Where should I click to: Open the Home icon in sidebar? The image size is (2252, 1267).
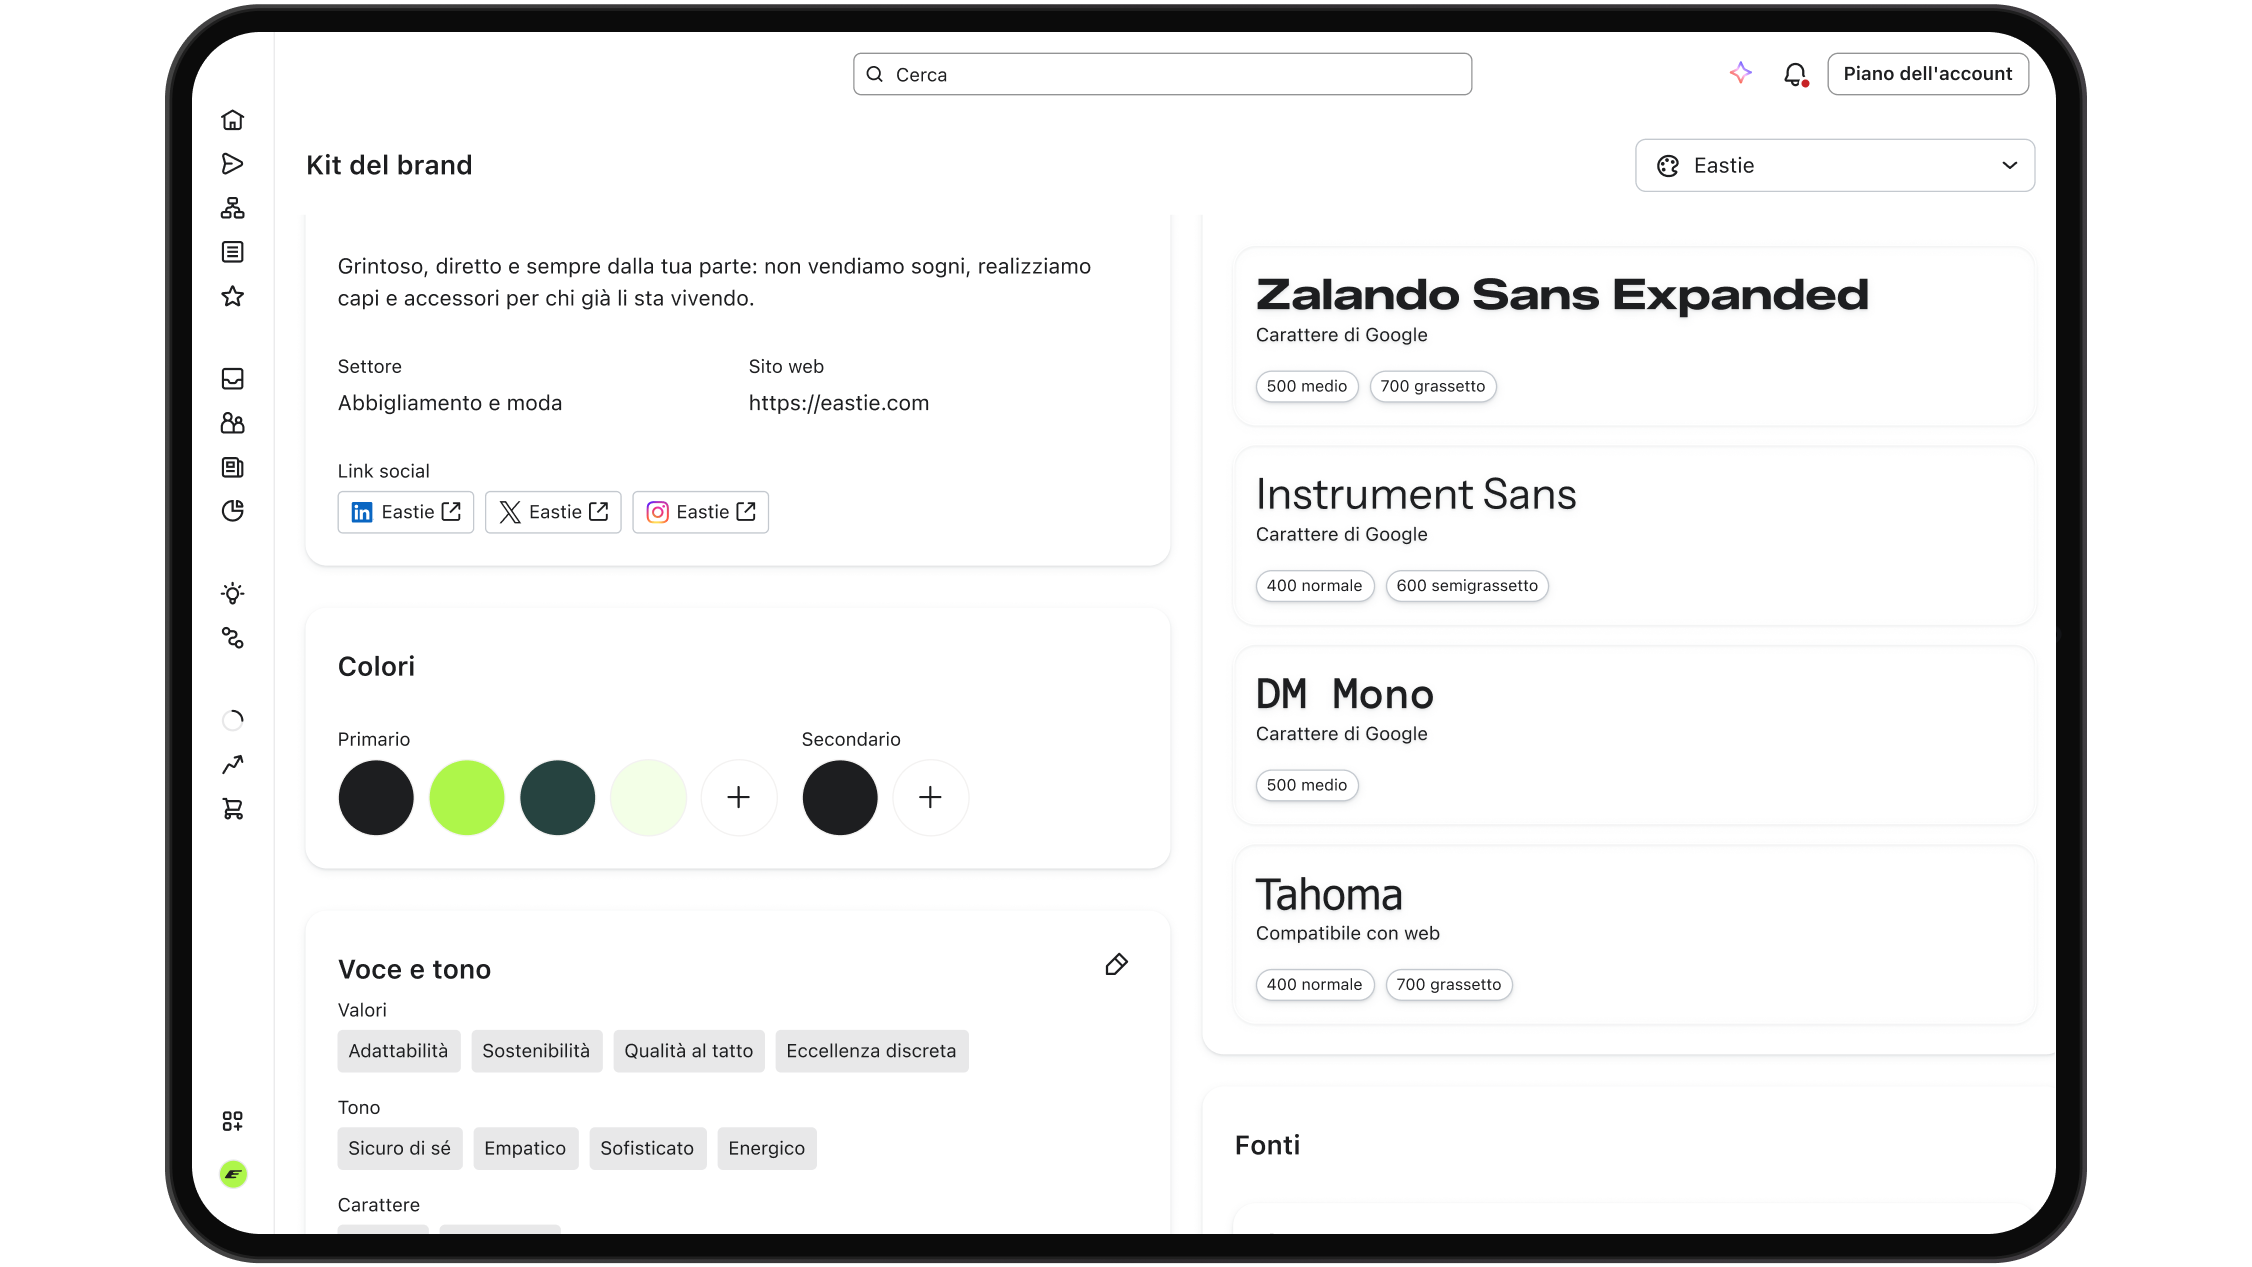coord(232,120)
